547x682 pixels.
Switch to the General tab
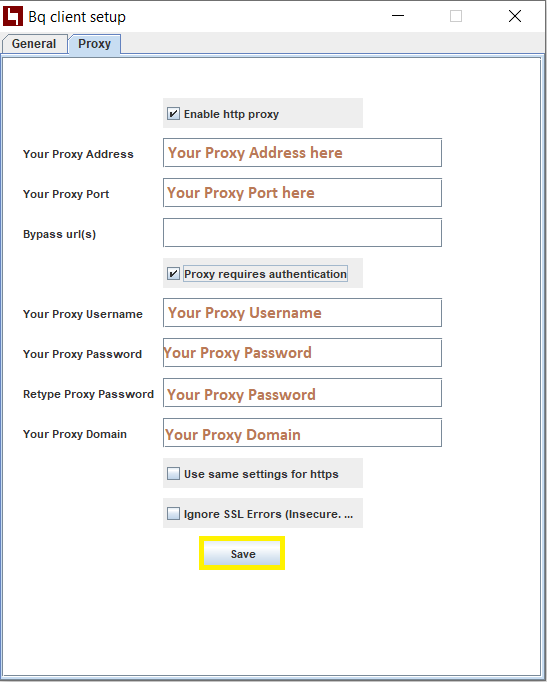coord(34,44)
